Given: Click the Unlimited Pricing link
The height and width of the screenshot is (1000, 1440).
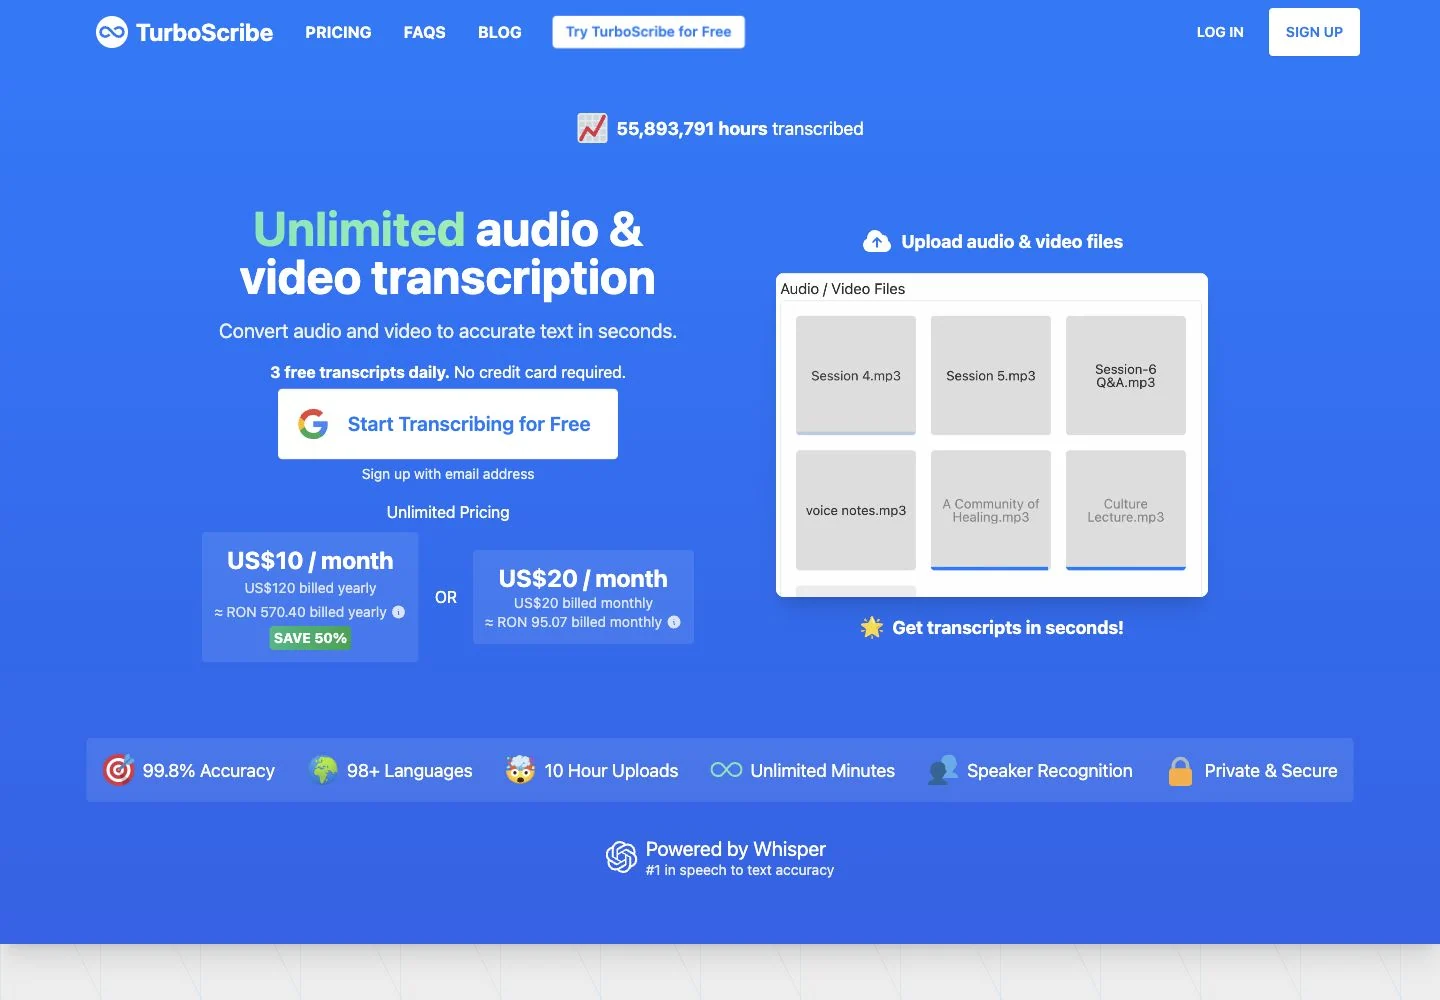Looking at the screenshot, I should pos(448,512).
